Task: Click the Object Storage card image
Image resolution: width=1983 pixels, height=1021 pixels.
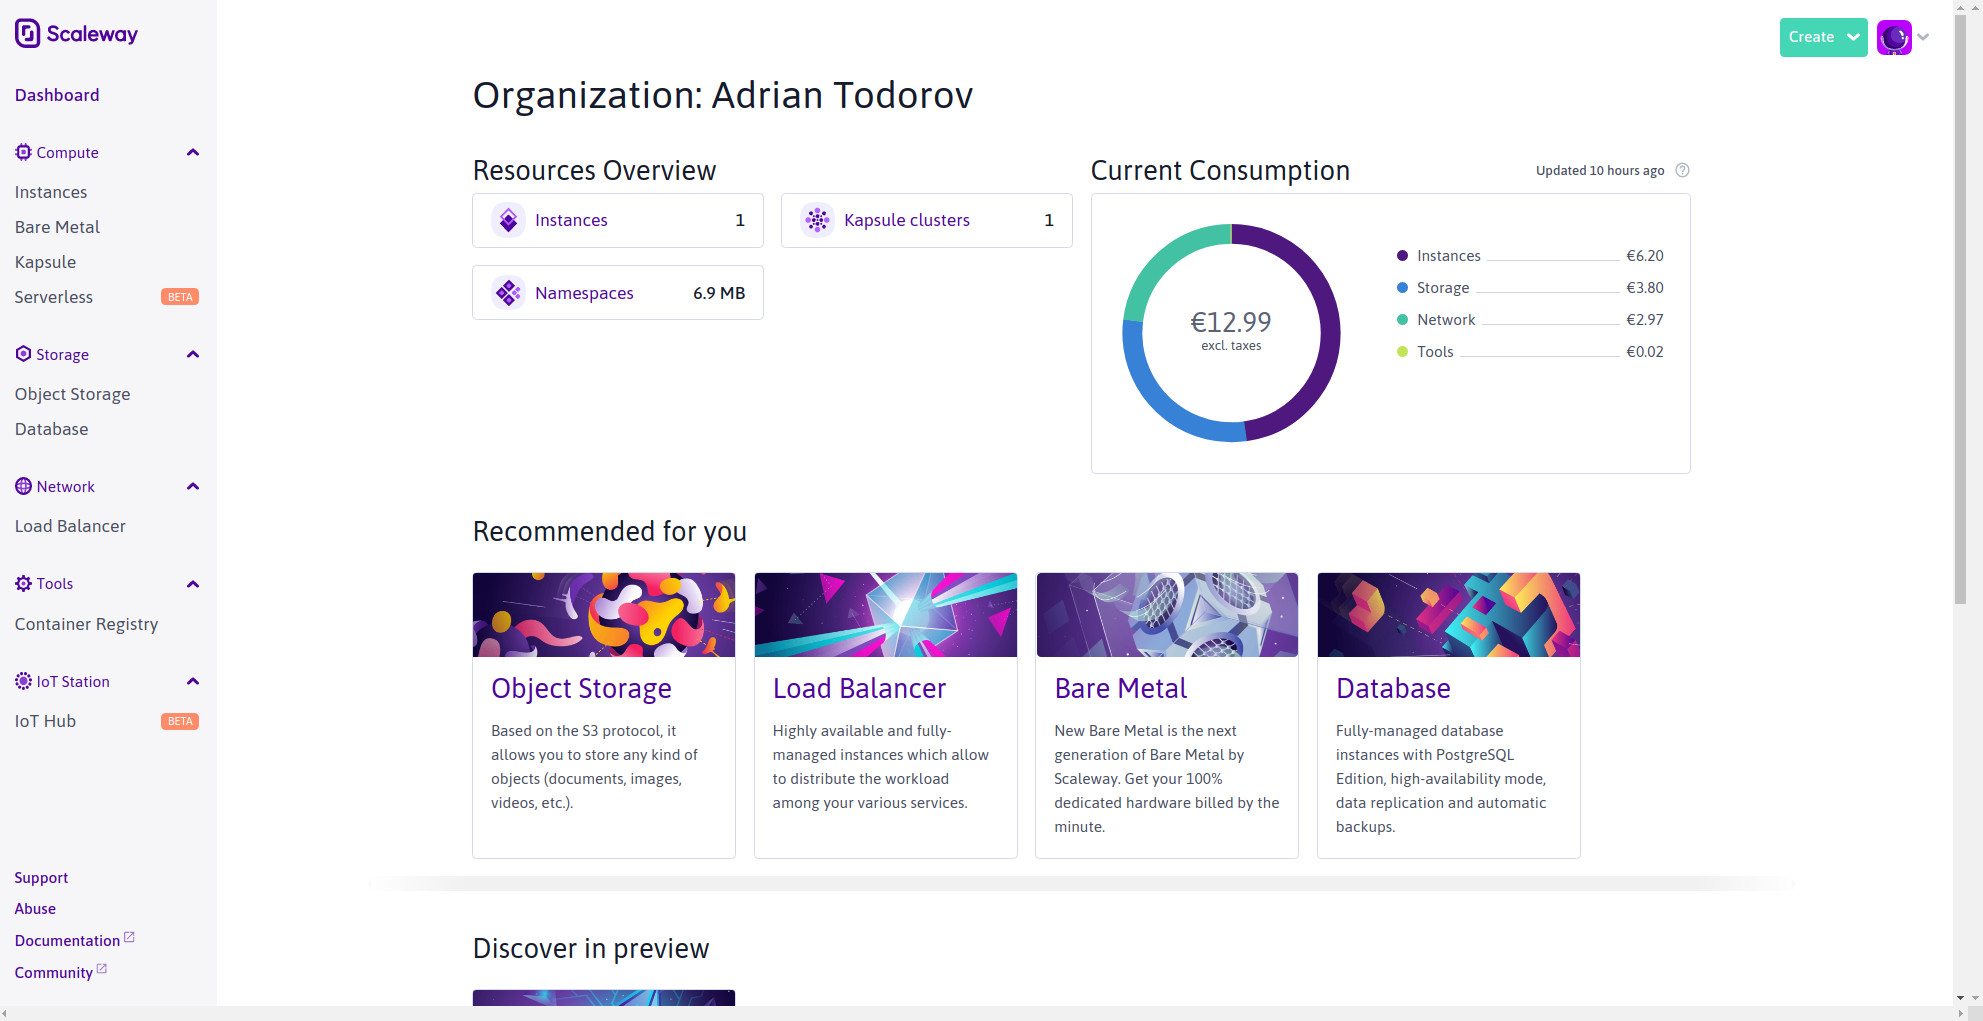Action: click(x=604, y=615)
